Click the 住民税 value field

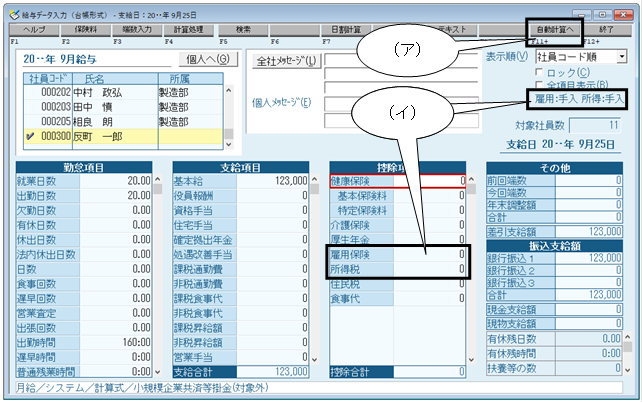(430, 284)
